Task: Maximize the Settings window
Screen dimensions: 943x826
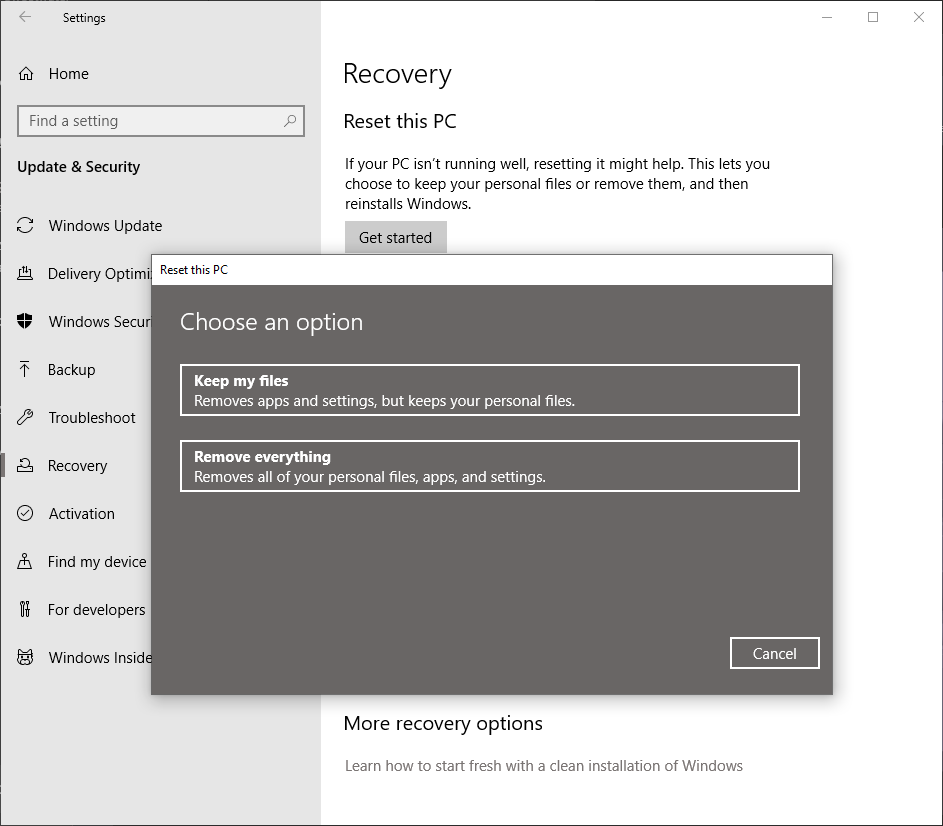Action: 873,17
